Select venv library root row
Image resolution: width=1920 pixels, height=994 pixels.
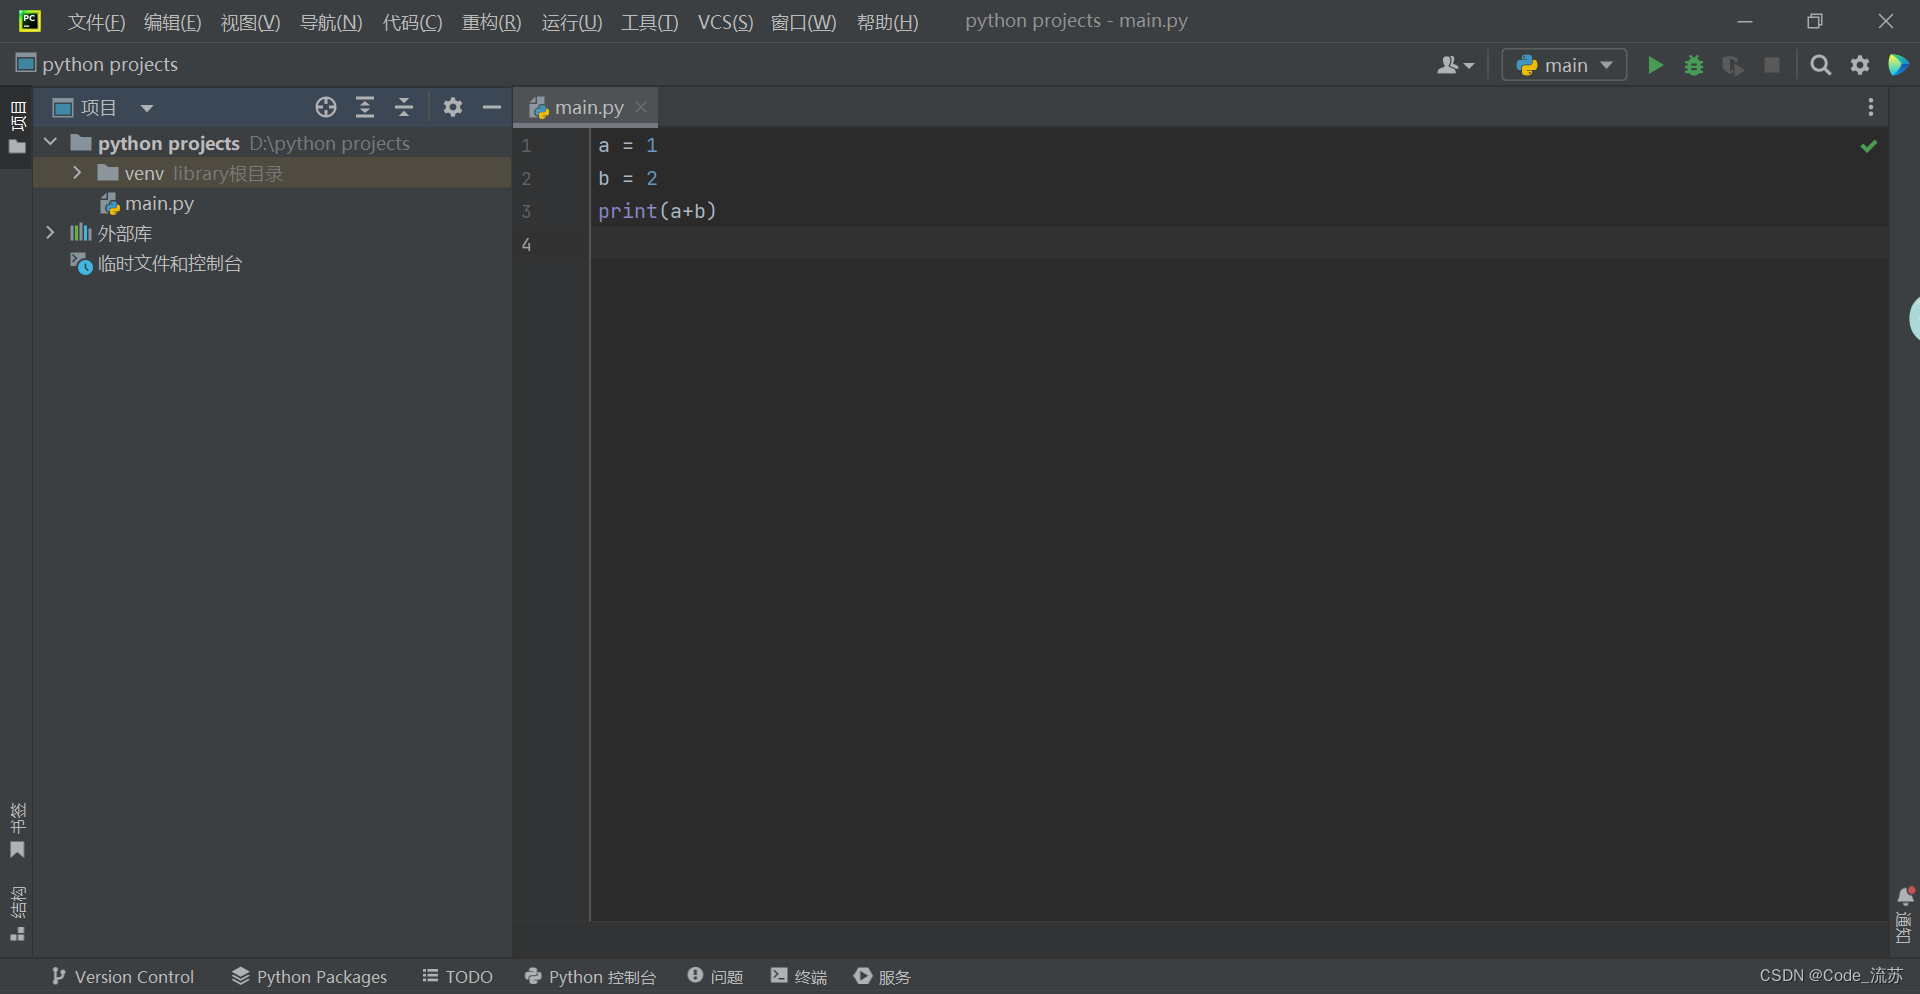(x=272, y=173)
